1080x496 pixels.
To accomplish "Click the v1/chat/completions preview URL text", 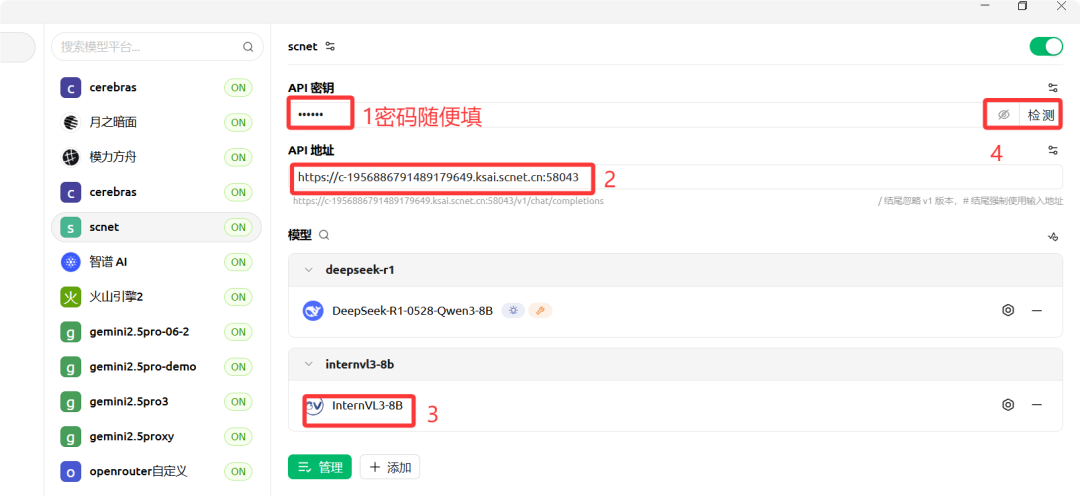I will [448, 201].
